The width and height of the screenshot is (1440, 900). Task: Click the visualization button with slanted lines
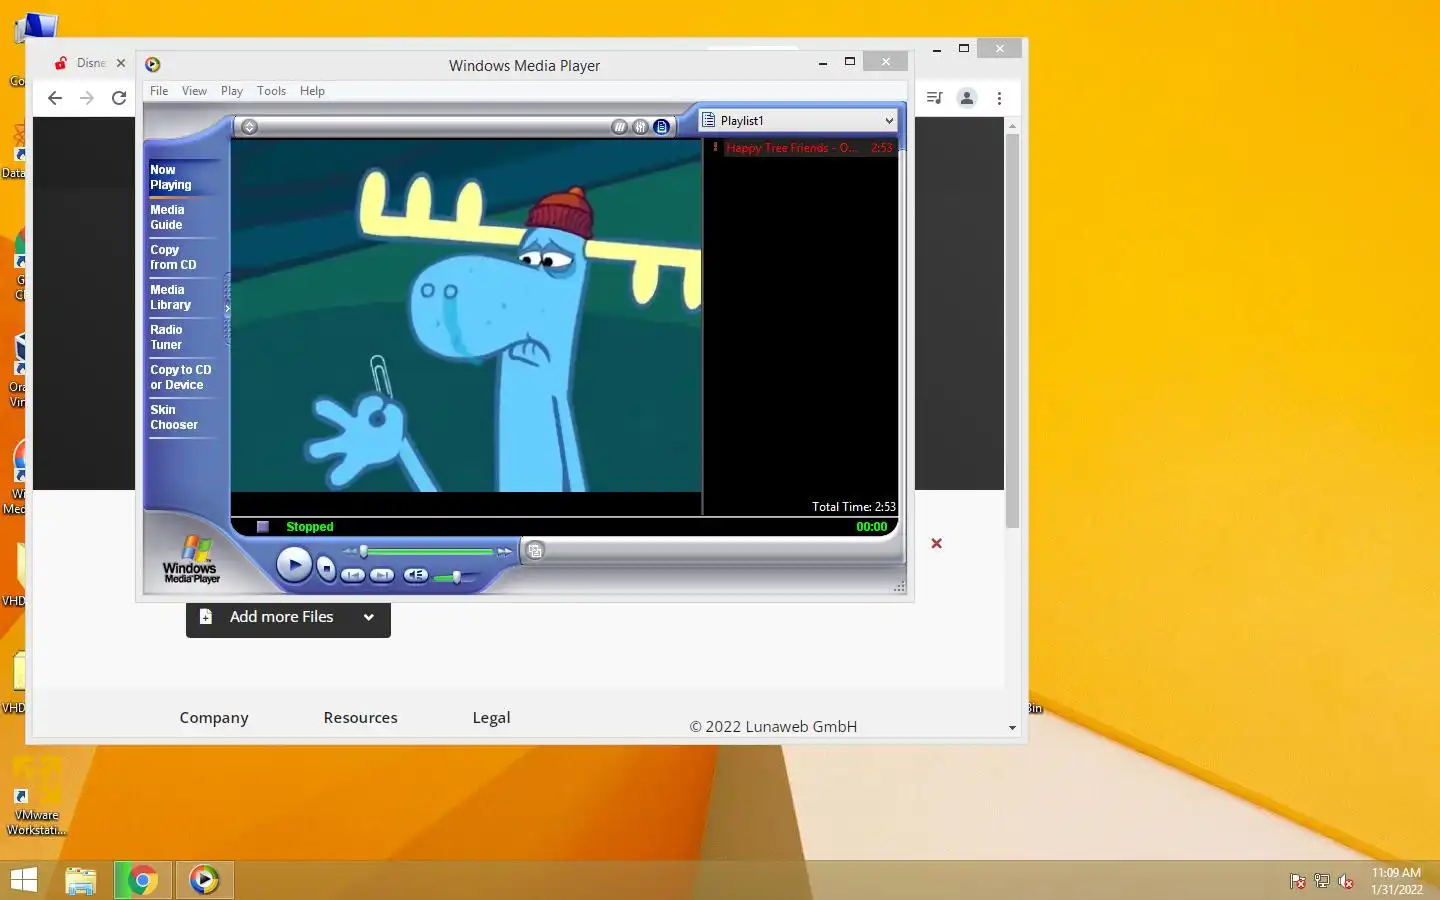coord(620,127)
